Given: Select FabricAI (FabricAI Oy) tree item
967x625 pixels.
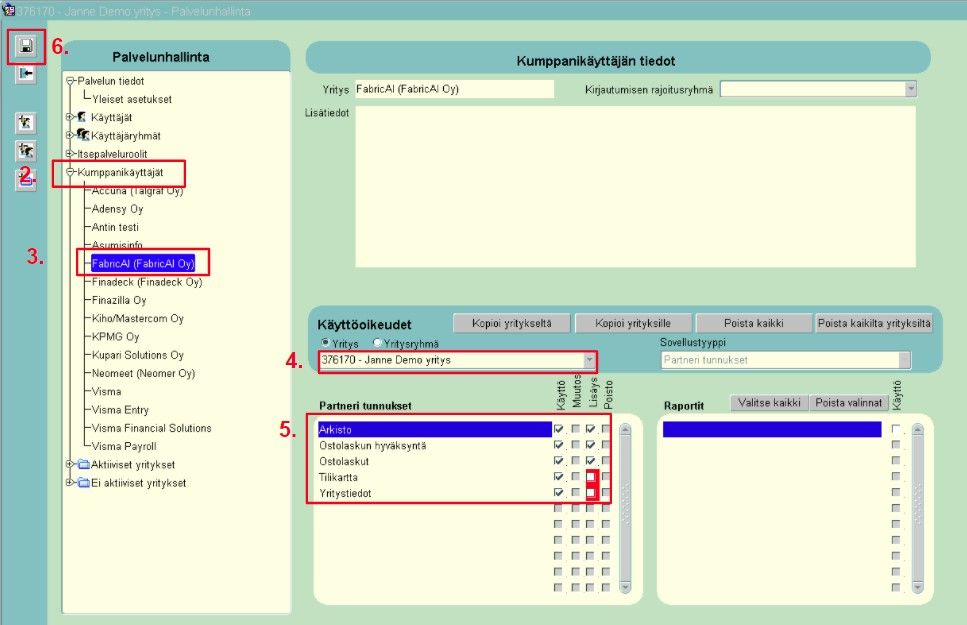Looking at the screenshot, I should coord(142,263).
